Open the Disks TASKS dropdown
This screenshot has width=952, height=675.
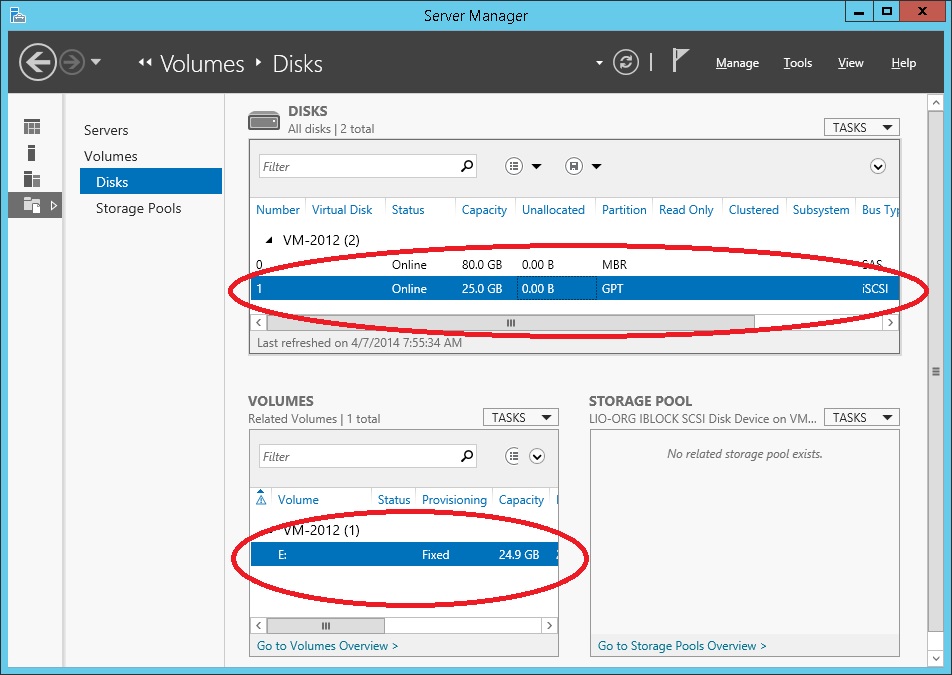(860, 127)
